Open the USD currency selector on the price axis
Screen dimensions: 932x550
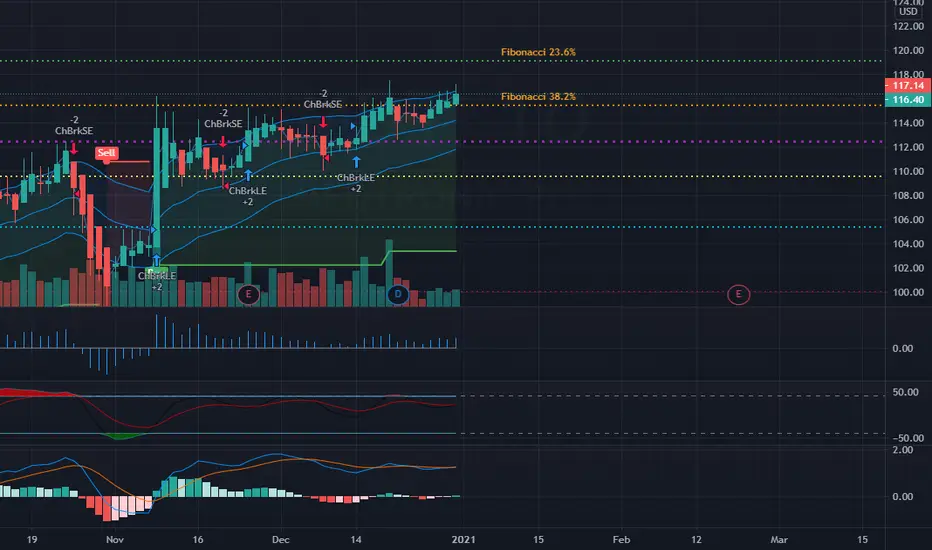pyautogui.click(x=908, y=11)
